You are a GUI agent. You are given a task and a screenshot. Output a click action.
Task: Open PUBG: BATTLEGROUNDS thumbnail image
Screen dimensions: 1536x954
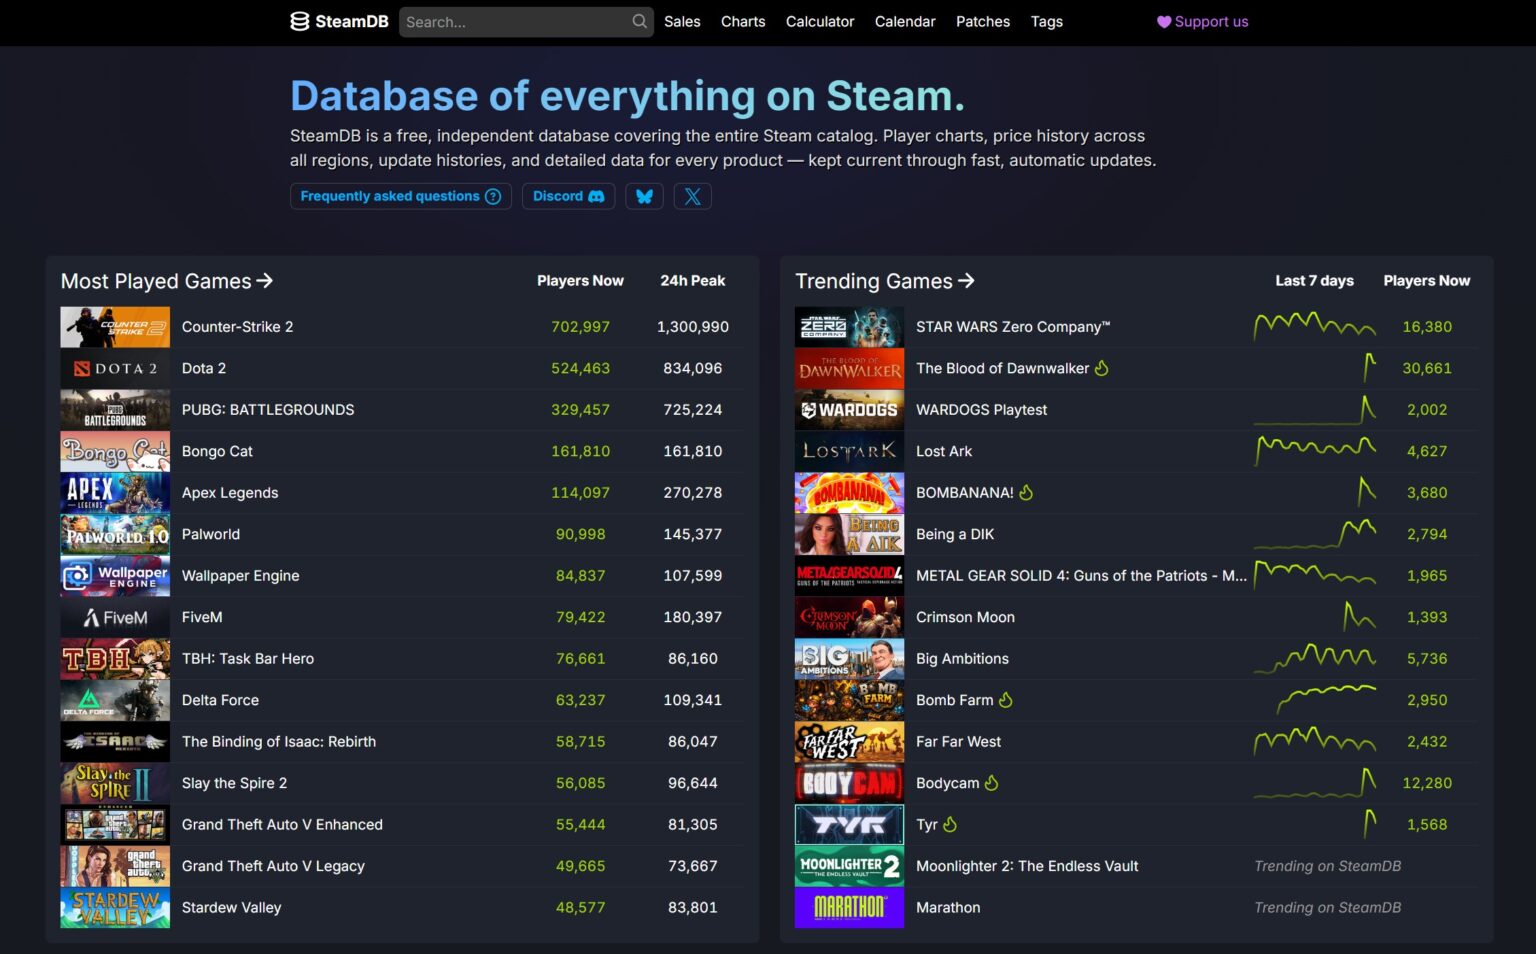click(115, 410)
